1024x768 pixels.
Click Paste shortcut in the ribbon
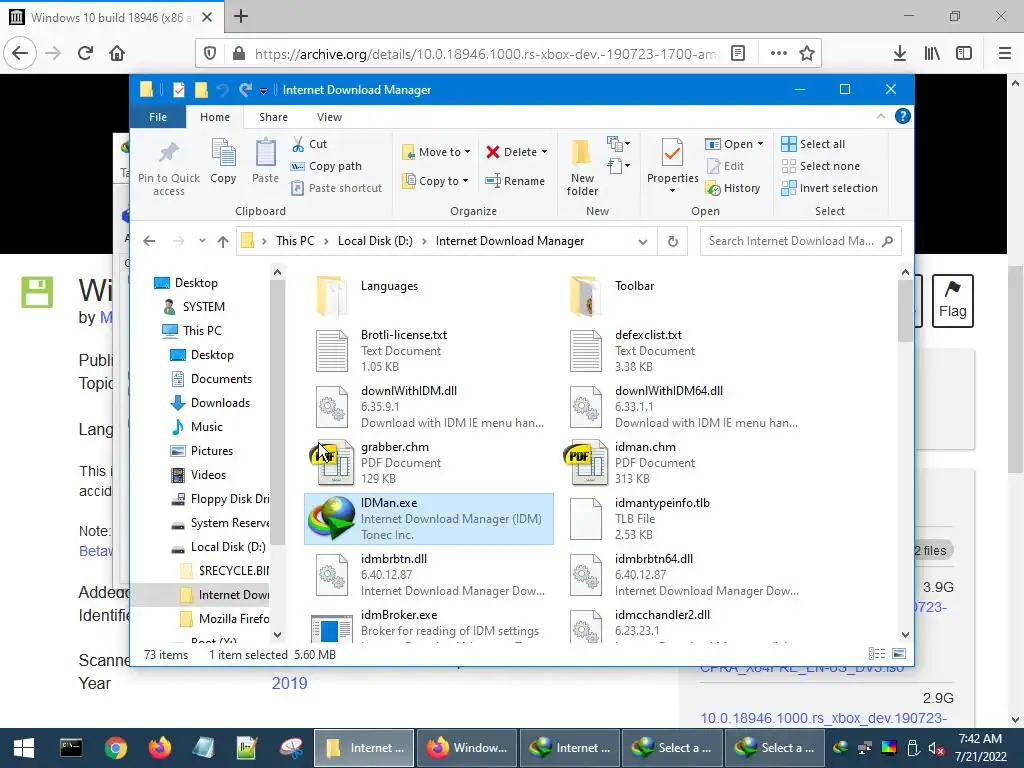pyautogui.click(x=336, y=188)
